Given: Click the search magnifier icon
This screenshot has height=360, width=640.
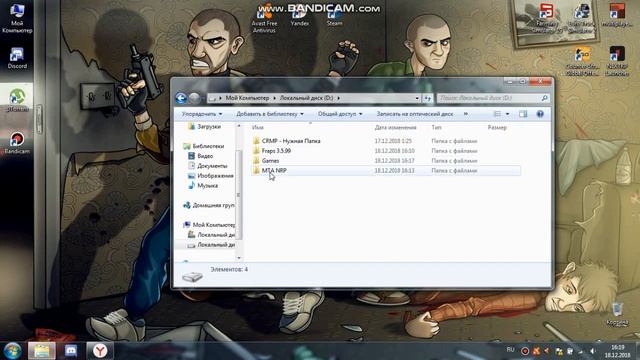Looking at the screenshot, I should pos(544,98).
